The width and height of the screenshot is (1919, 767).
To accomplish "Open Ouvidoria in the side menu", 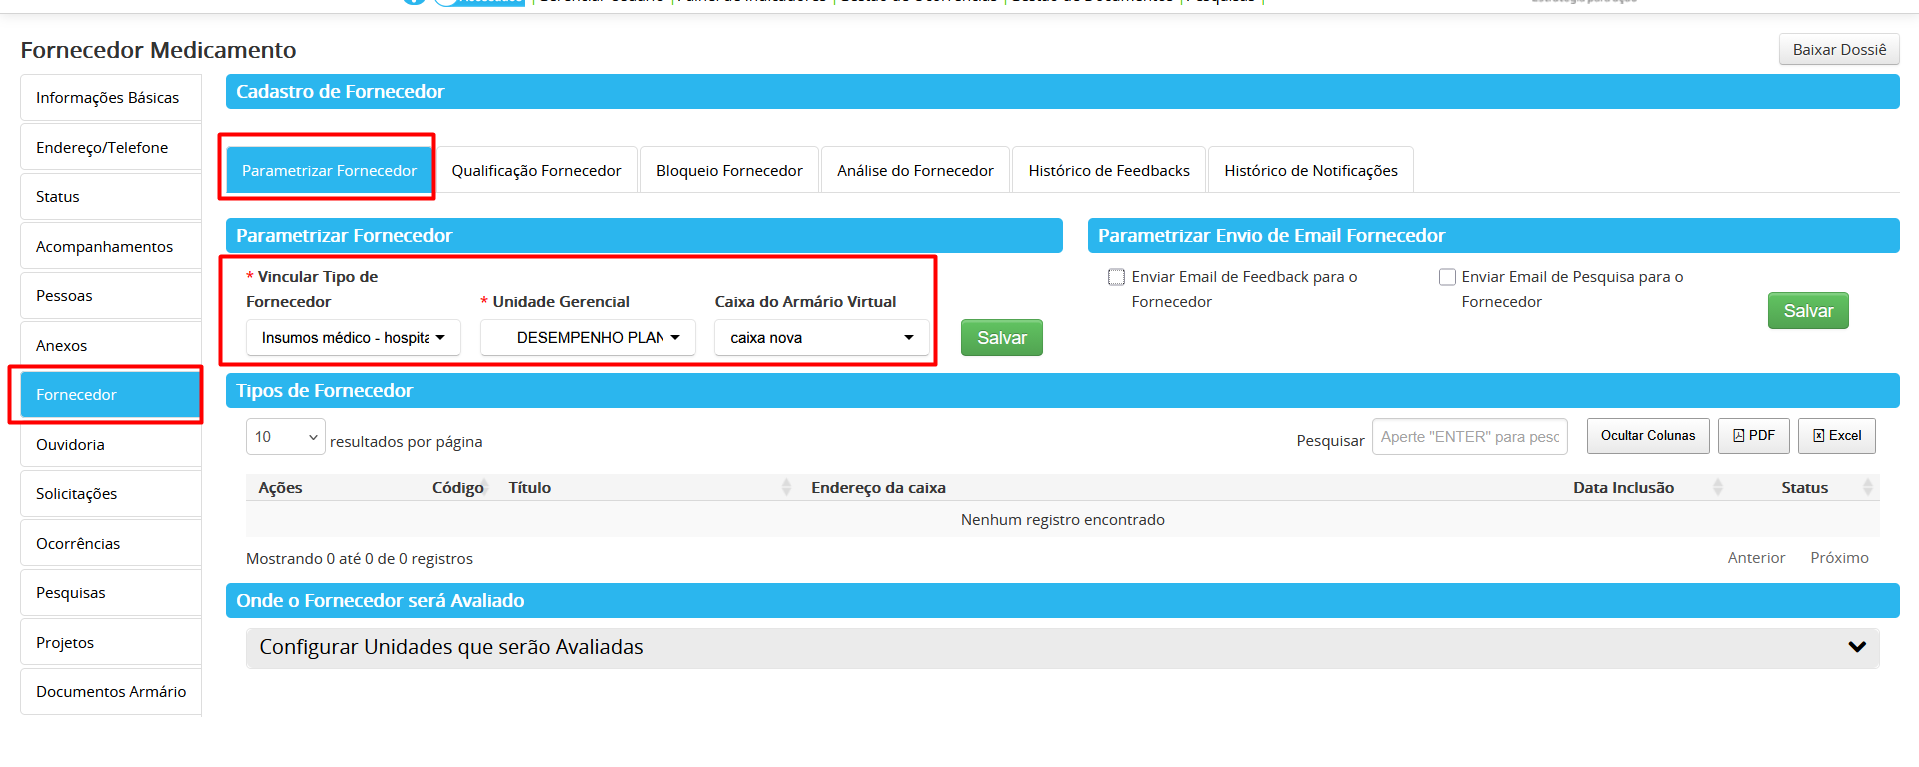I will (70, 445).
